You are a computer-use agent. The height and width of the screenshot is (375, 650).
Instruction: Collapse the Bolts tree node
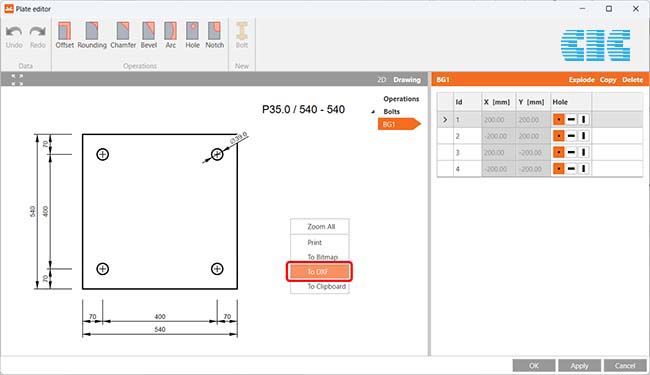[373, 112]
